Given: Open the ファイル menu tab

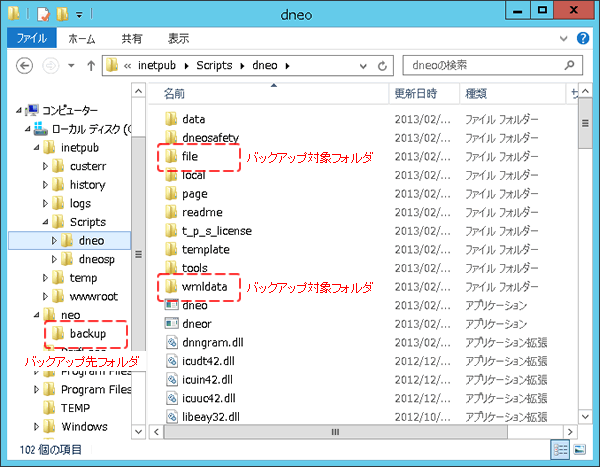Looking at the screenshot, I should click(x=32, y=39).
